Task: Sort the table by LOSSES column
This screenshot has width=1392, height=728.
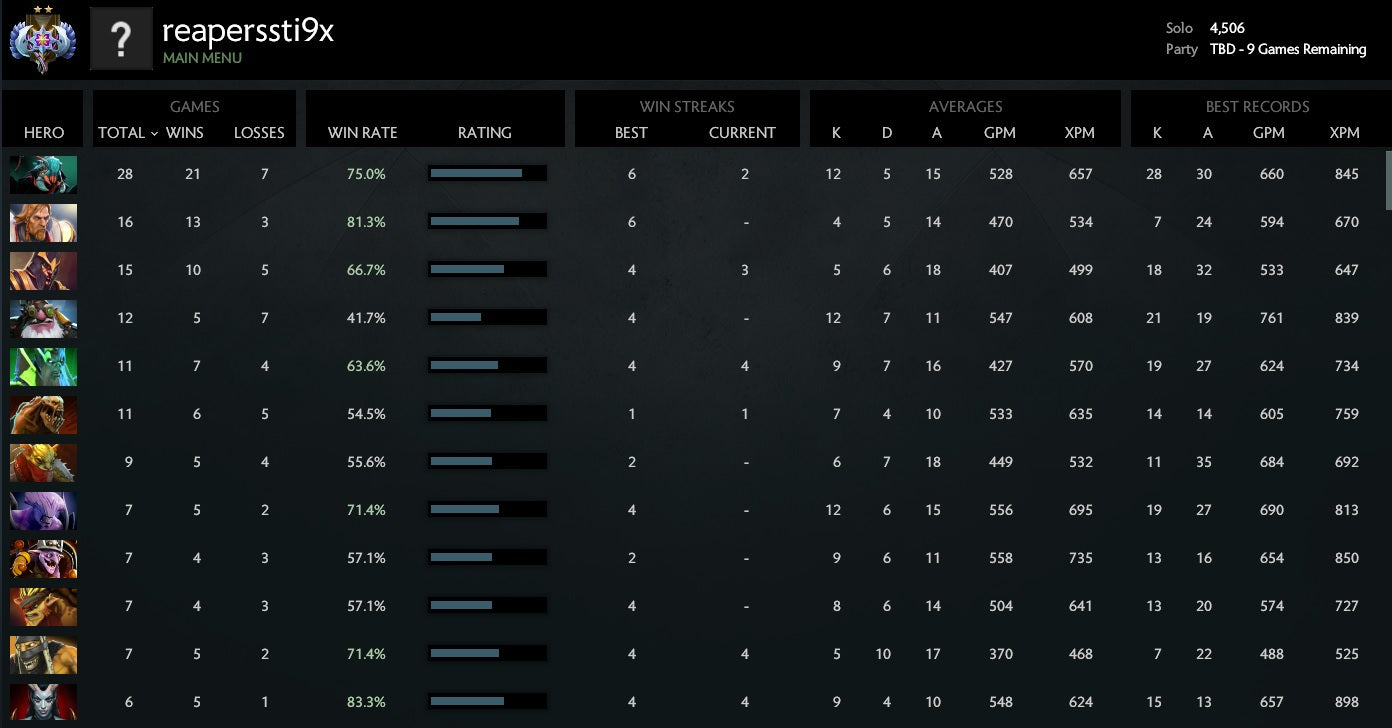Action: coord(259,132)
